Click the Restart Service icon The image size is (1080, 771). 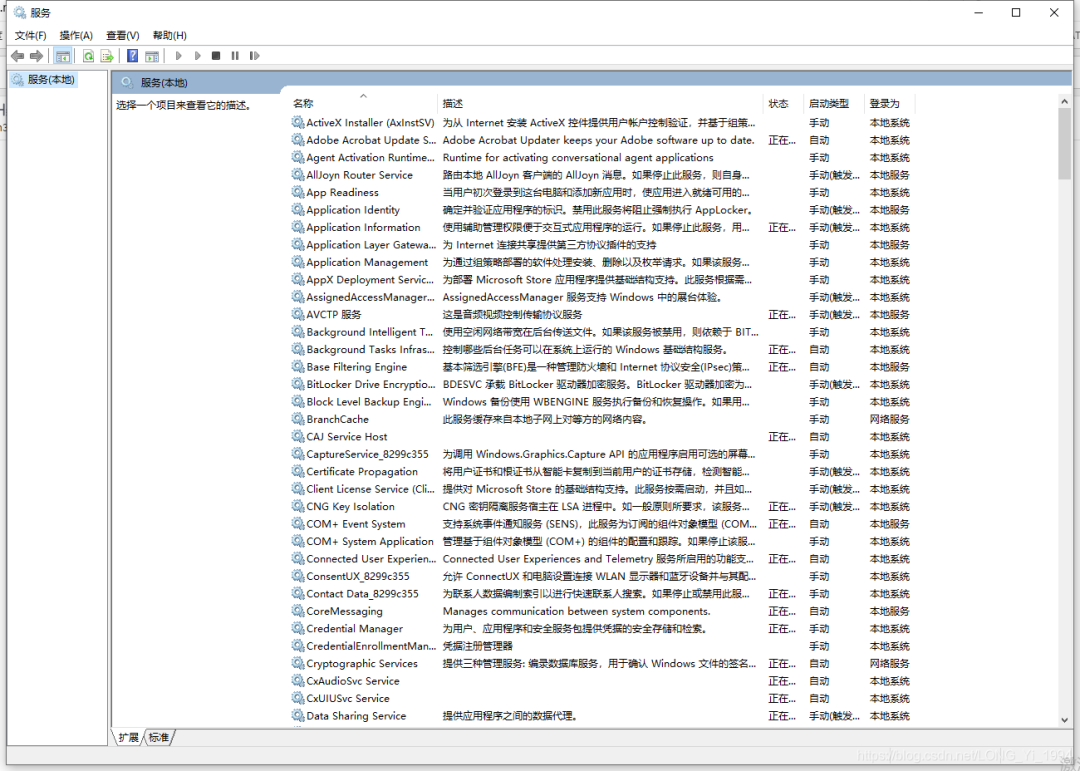[x=255, y=56]
